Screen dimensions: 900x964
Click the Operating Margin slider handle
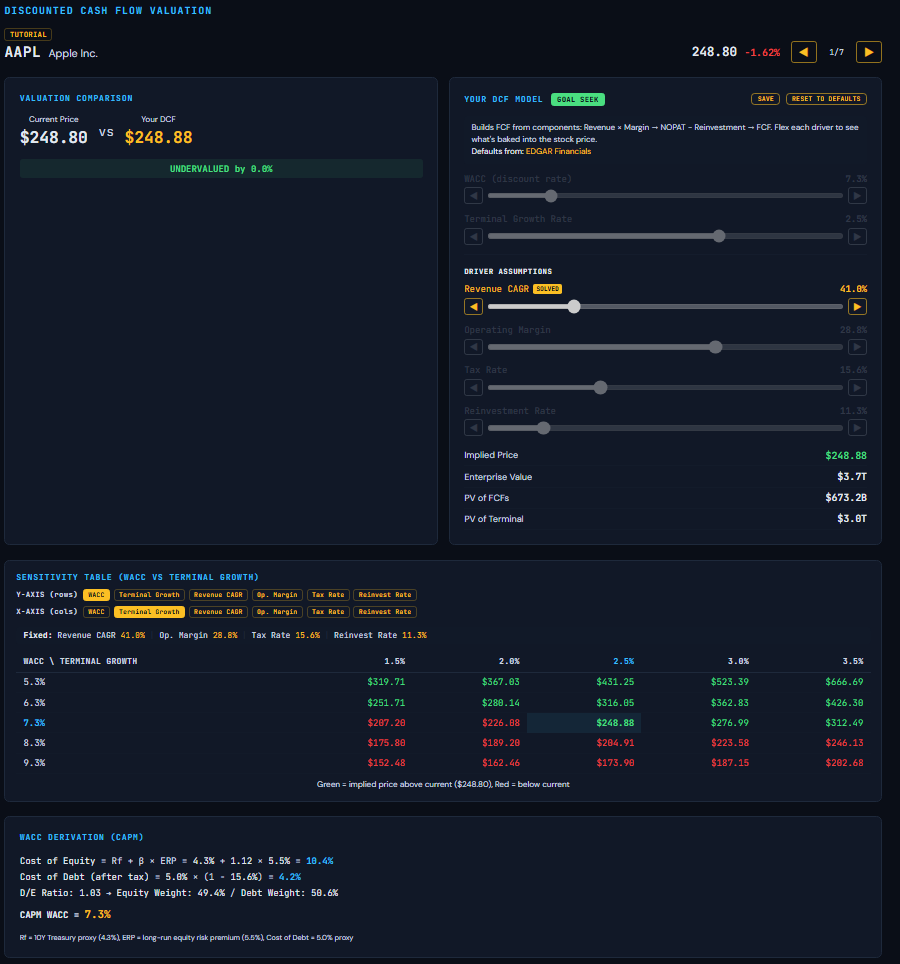coord(716,347)
